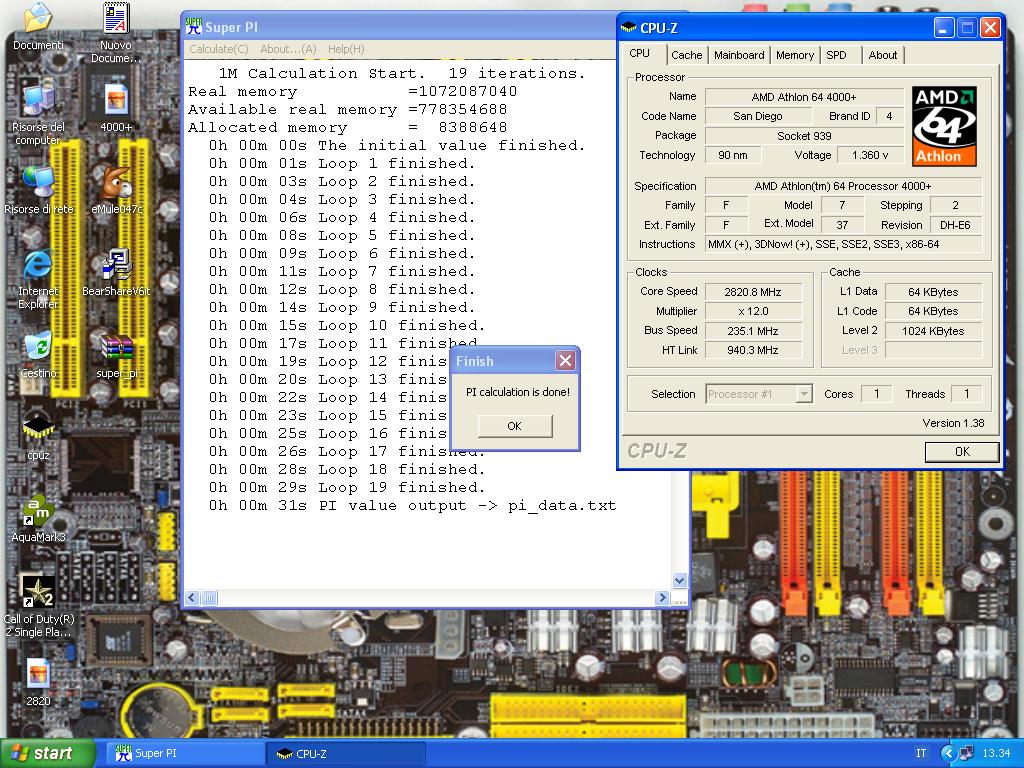Viewport: 1024px width, 768px height.
Task: Click the Technology value 90 nm
Action: pyautogui.click(x=733, y=155)
